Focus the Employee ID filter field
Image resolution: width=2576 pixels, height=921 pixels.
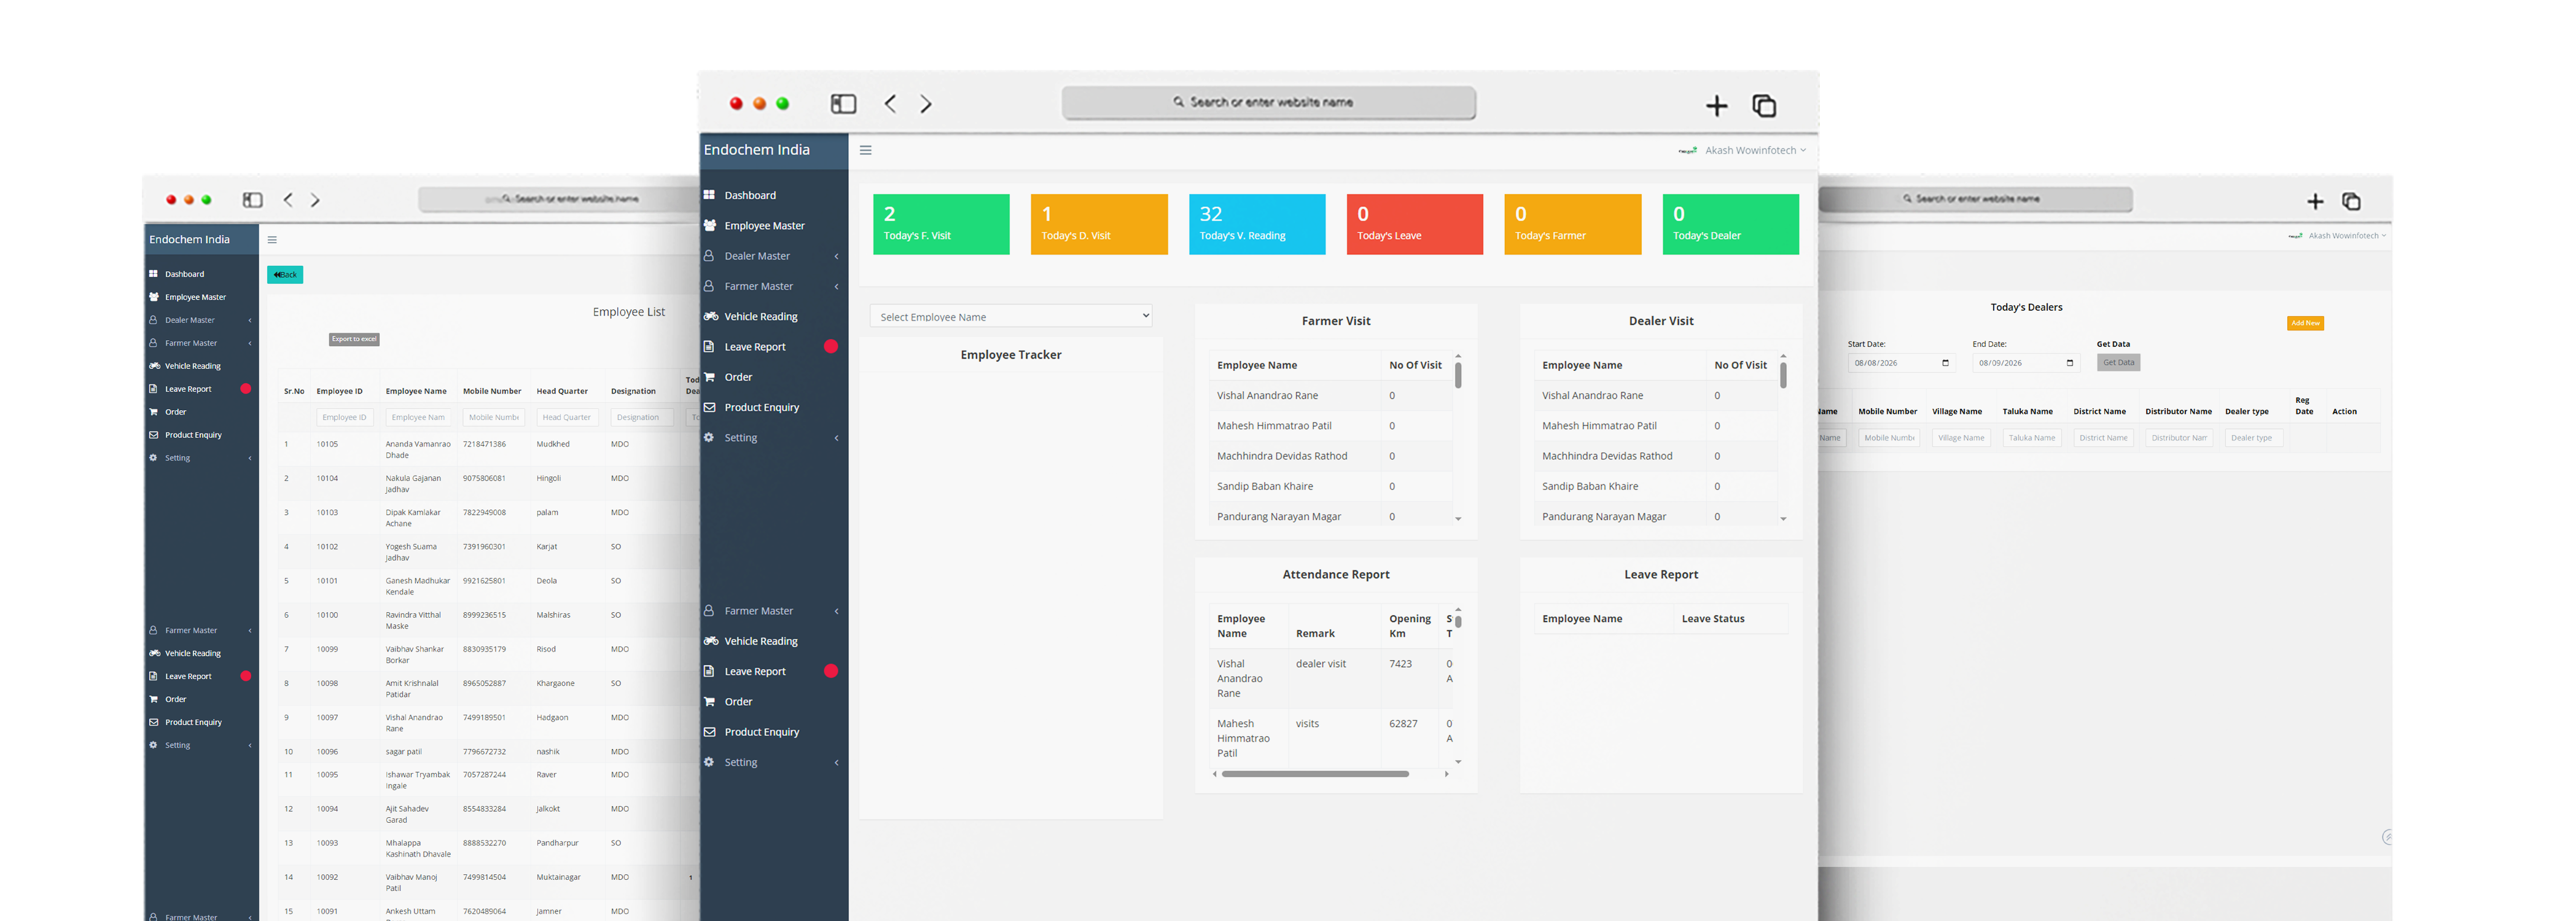[x=345, y=418]
